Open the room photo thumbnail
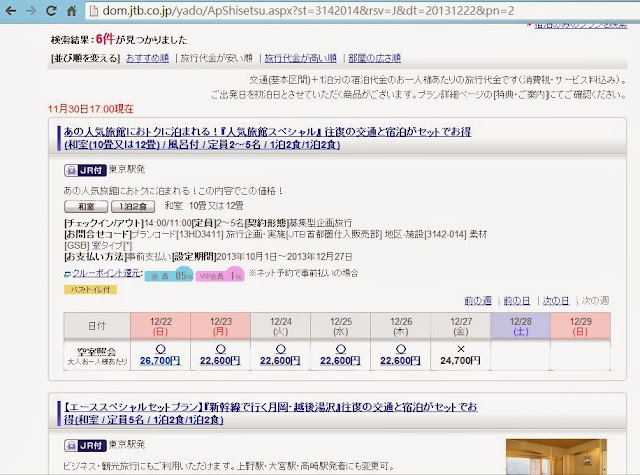Image resolution: width=640 pixels, height=475 pixels. (x=556, y=457)
